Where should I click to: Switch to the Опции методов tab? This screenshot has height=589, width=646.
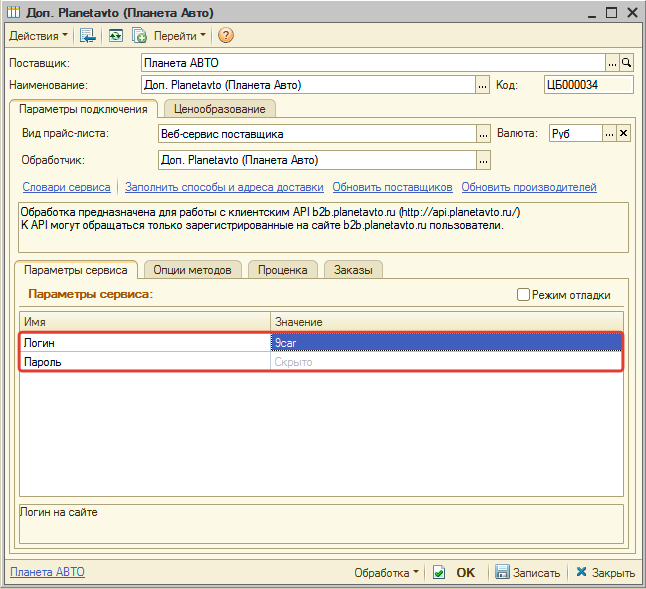click(x=192, y=270)
